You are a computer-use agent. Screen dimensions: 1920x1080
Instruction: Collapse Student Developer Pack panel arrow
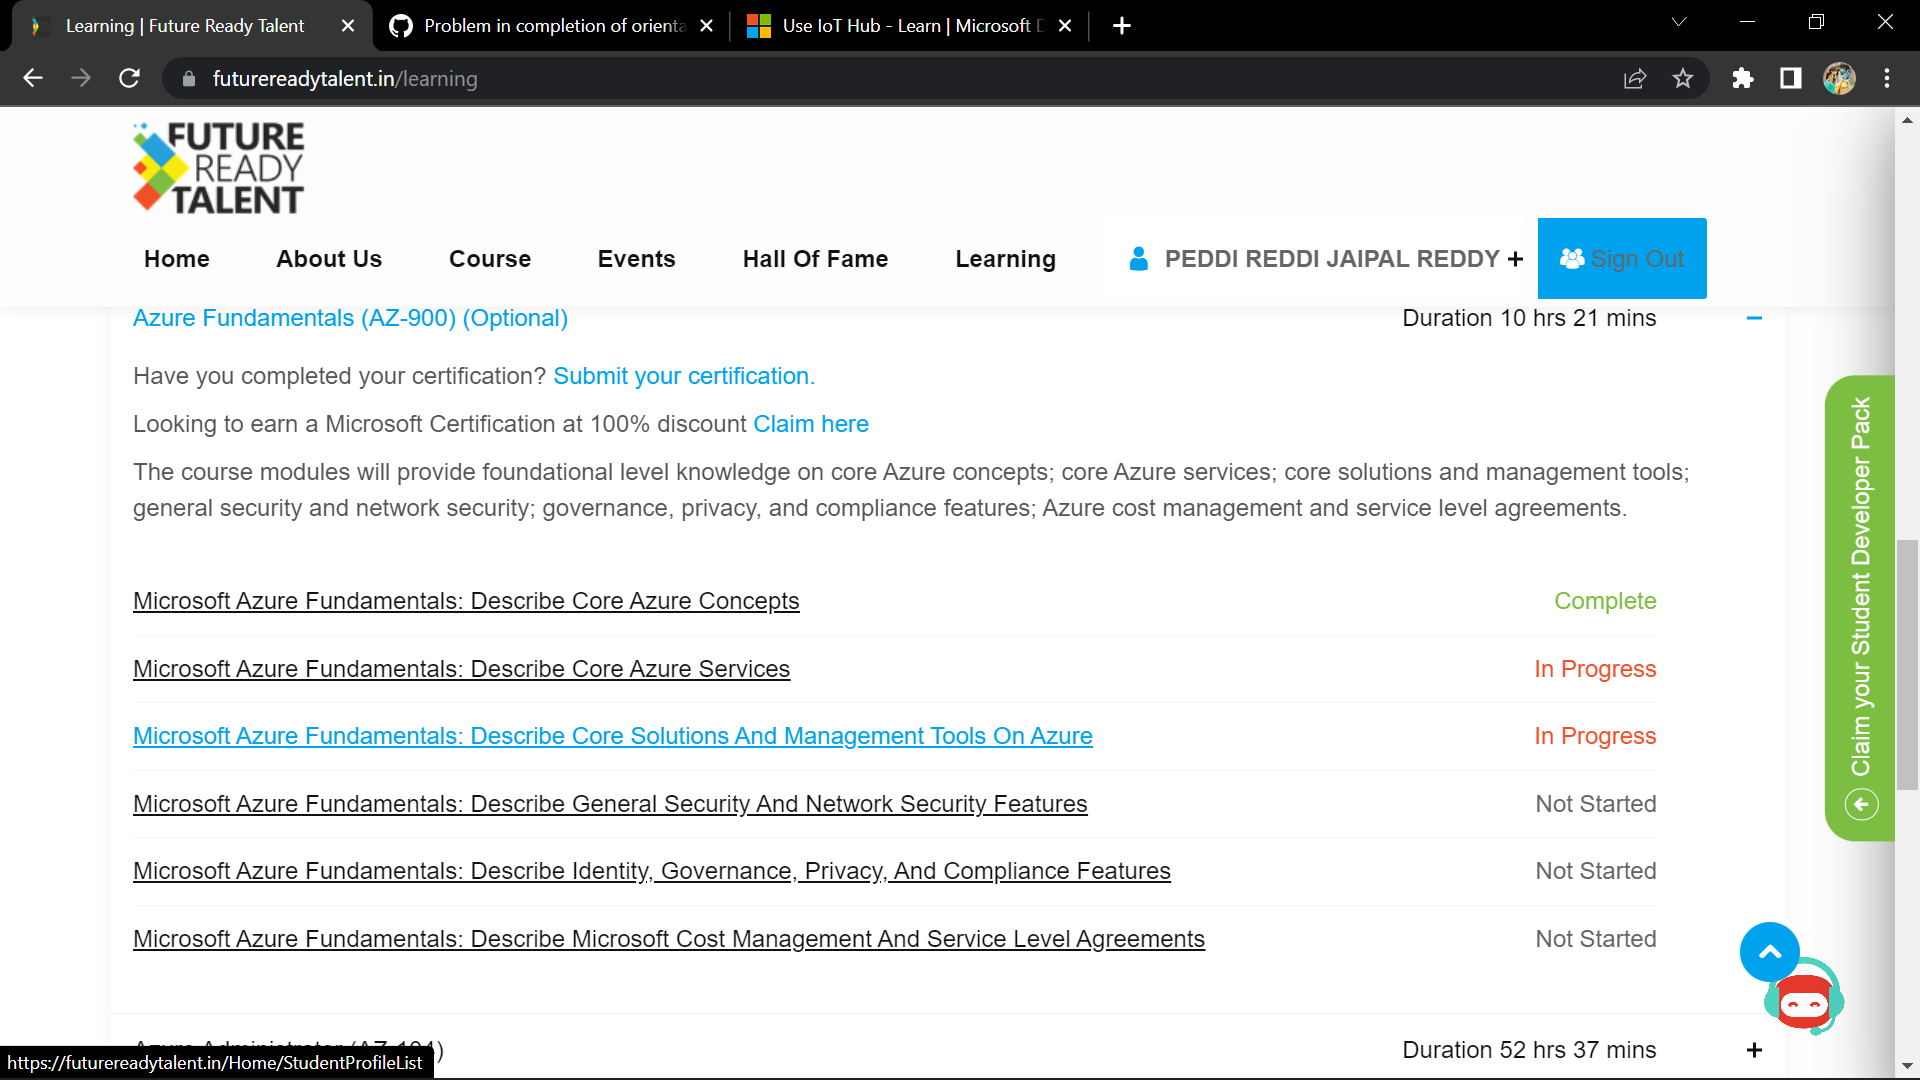point(1861,804)
